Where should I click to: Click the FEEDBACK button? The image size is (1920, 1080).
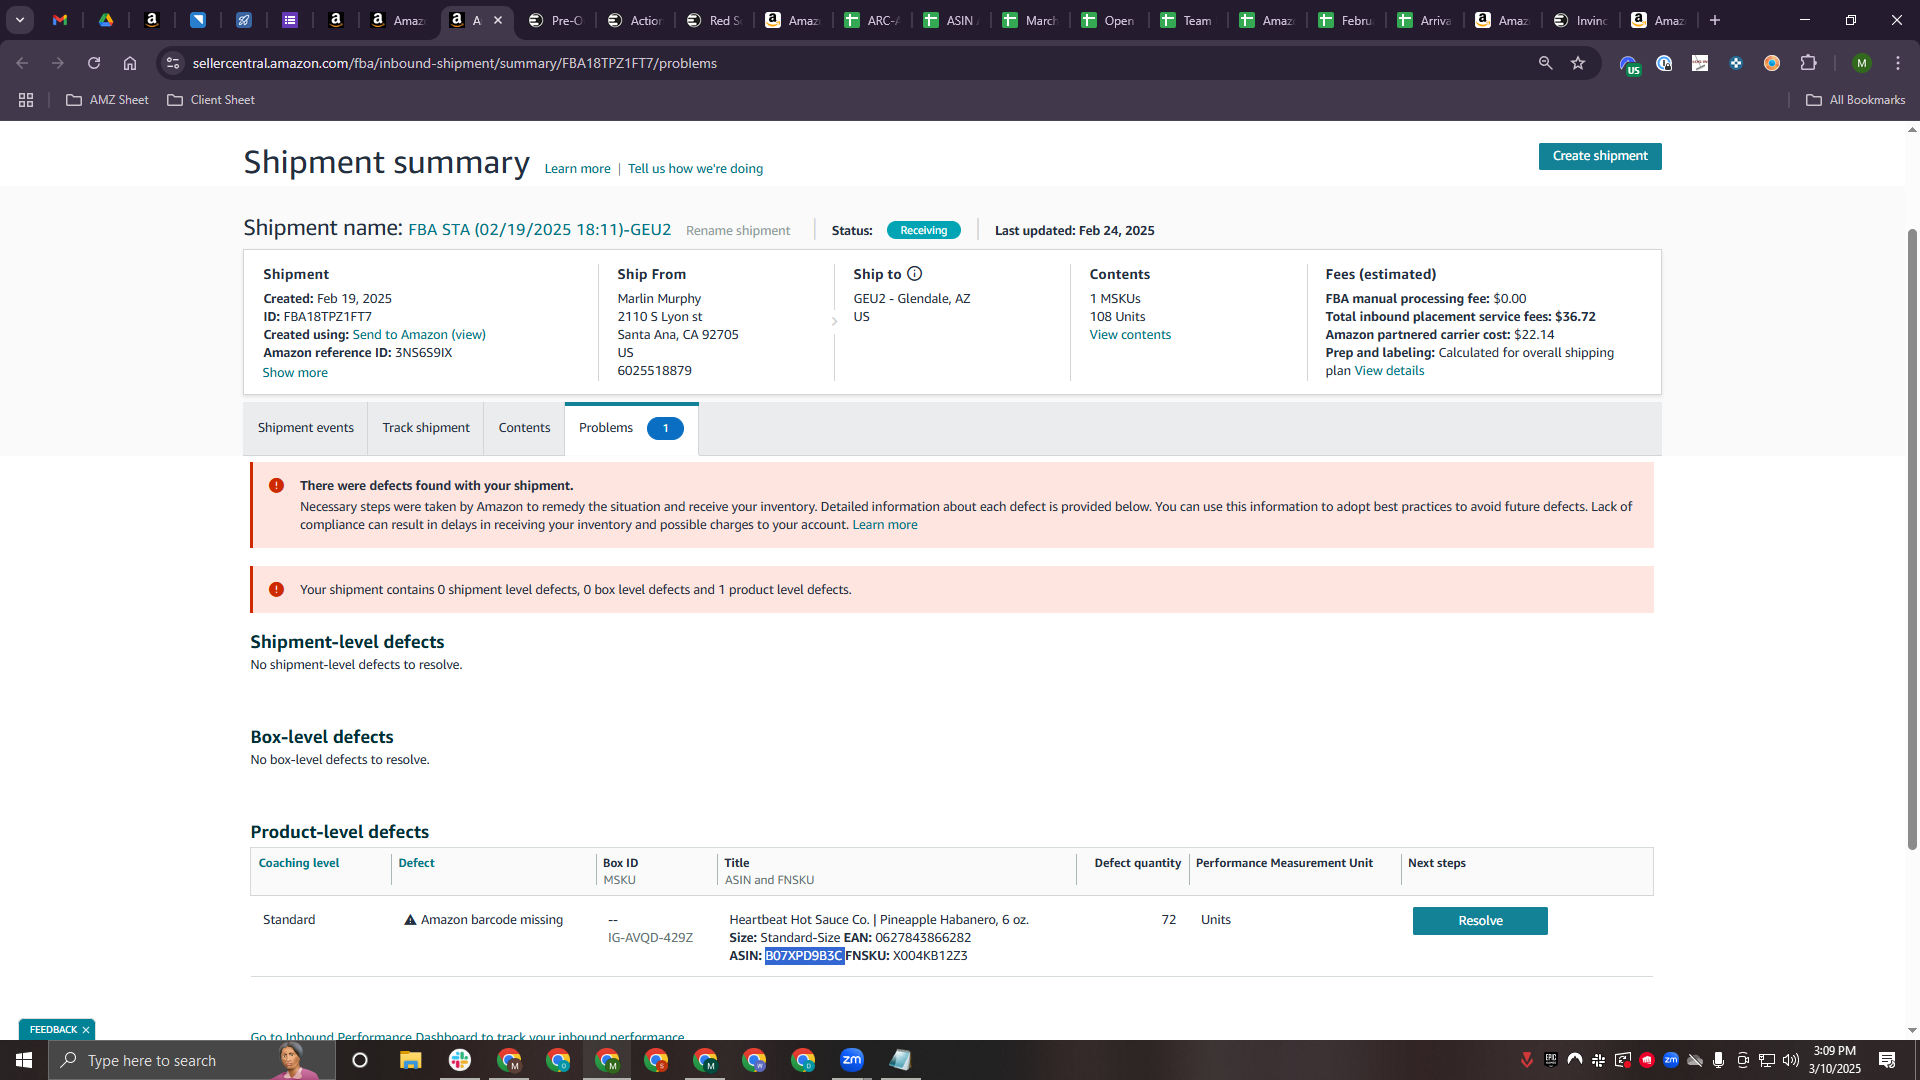(53, 1030)
